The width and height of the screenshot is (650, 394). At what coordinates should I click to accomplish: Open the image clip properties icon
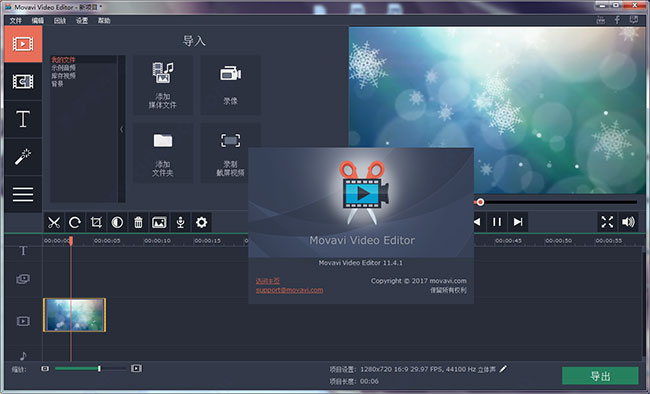(159, 223)
